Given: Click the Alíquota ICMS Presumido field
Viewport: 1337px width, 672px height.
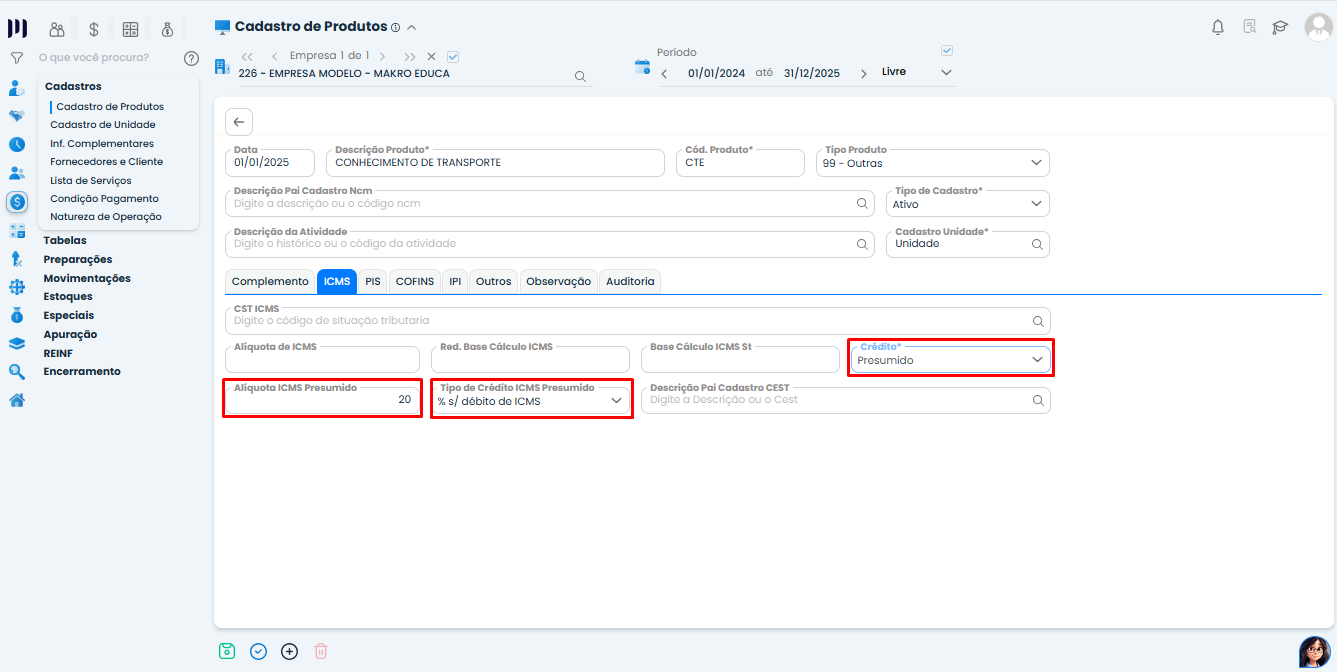Looking at the screenshot, I should point(322,400).
